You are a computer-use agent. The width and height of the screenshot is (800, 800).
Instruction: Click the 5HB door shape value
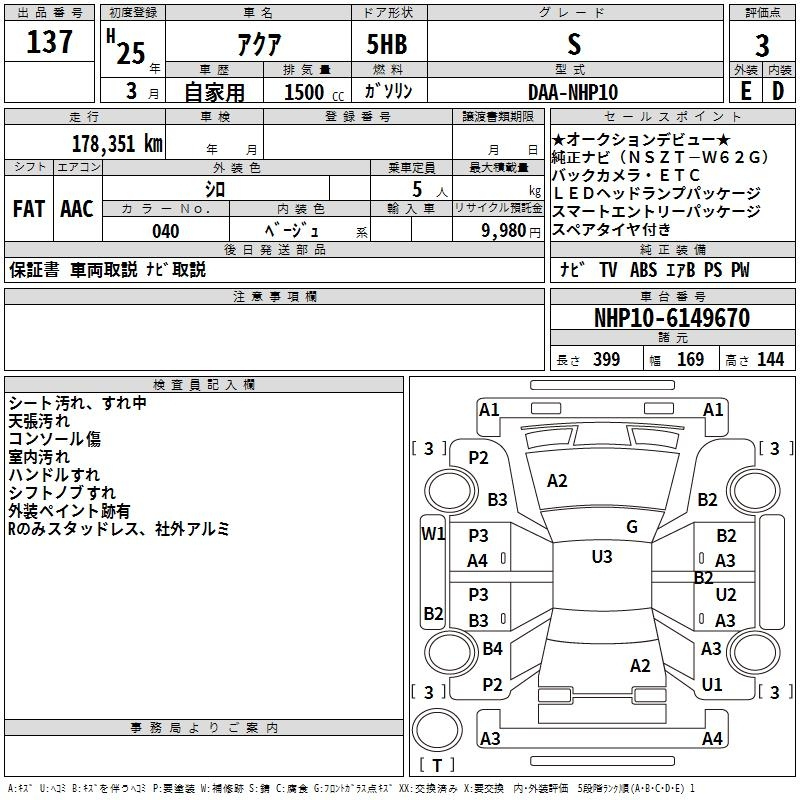click(x=386, y=43)
